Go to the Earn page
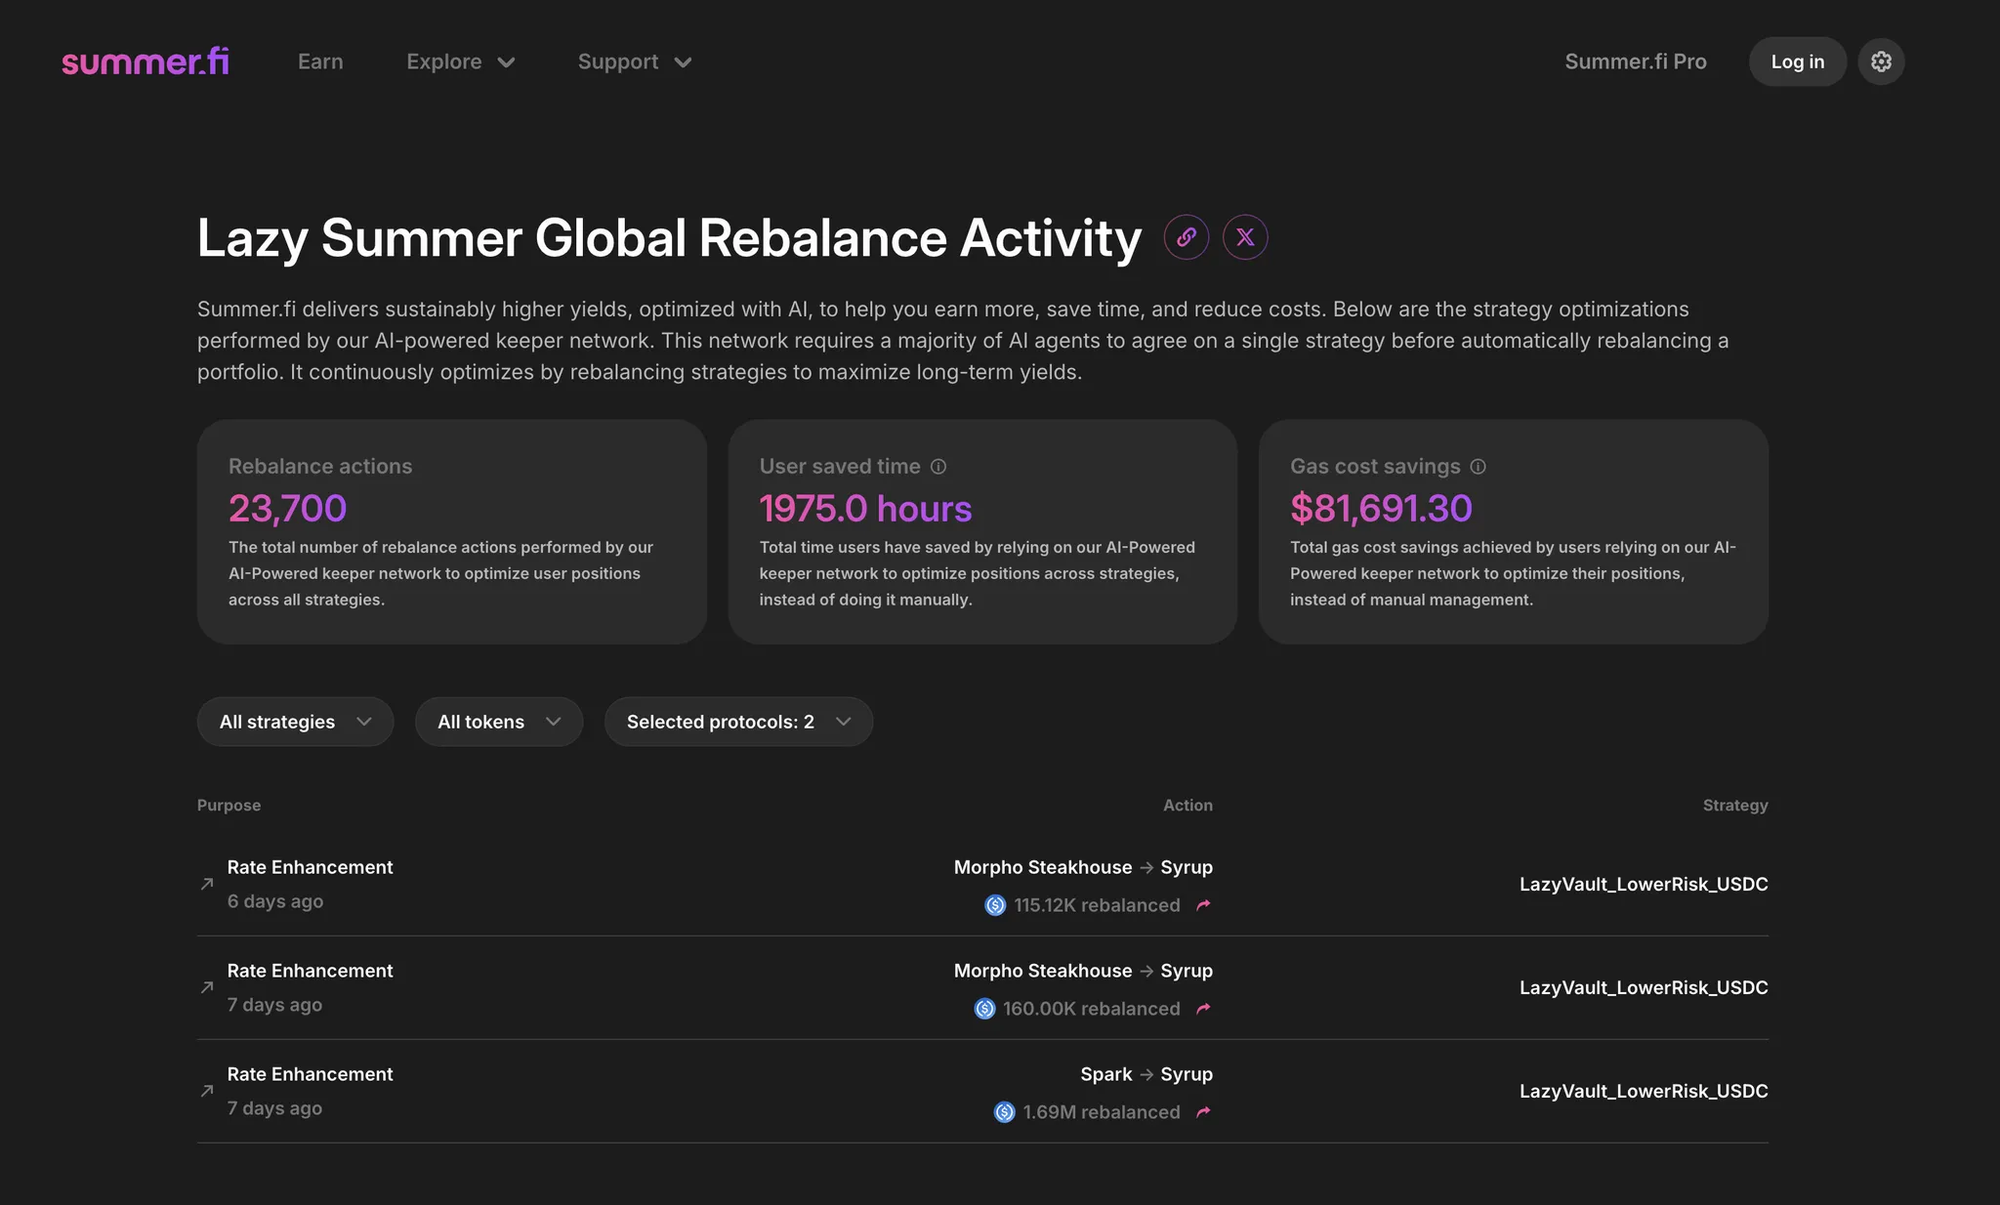Screen dimensions: 2000x1205 click(x=320, y=62)
